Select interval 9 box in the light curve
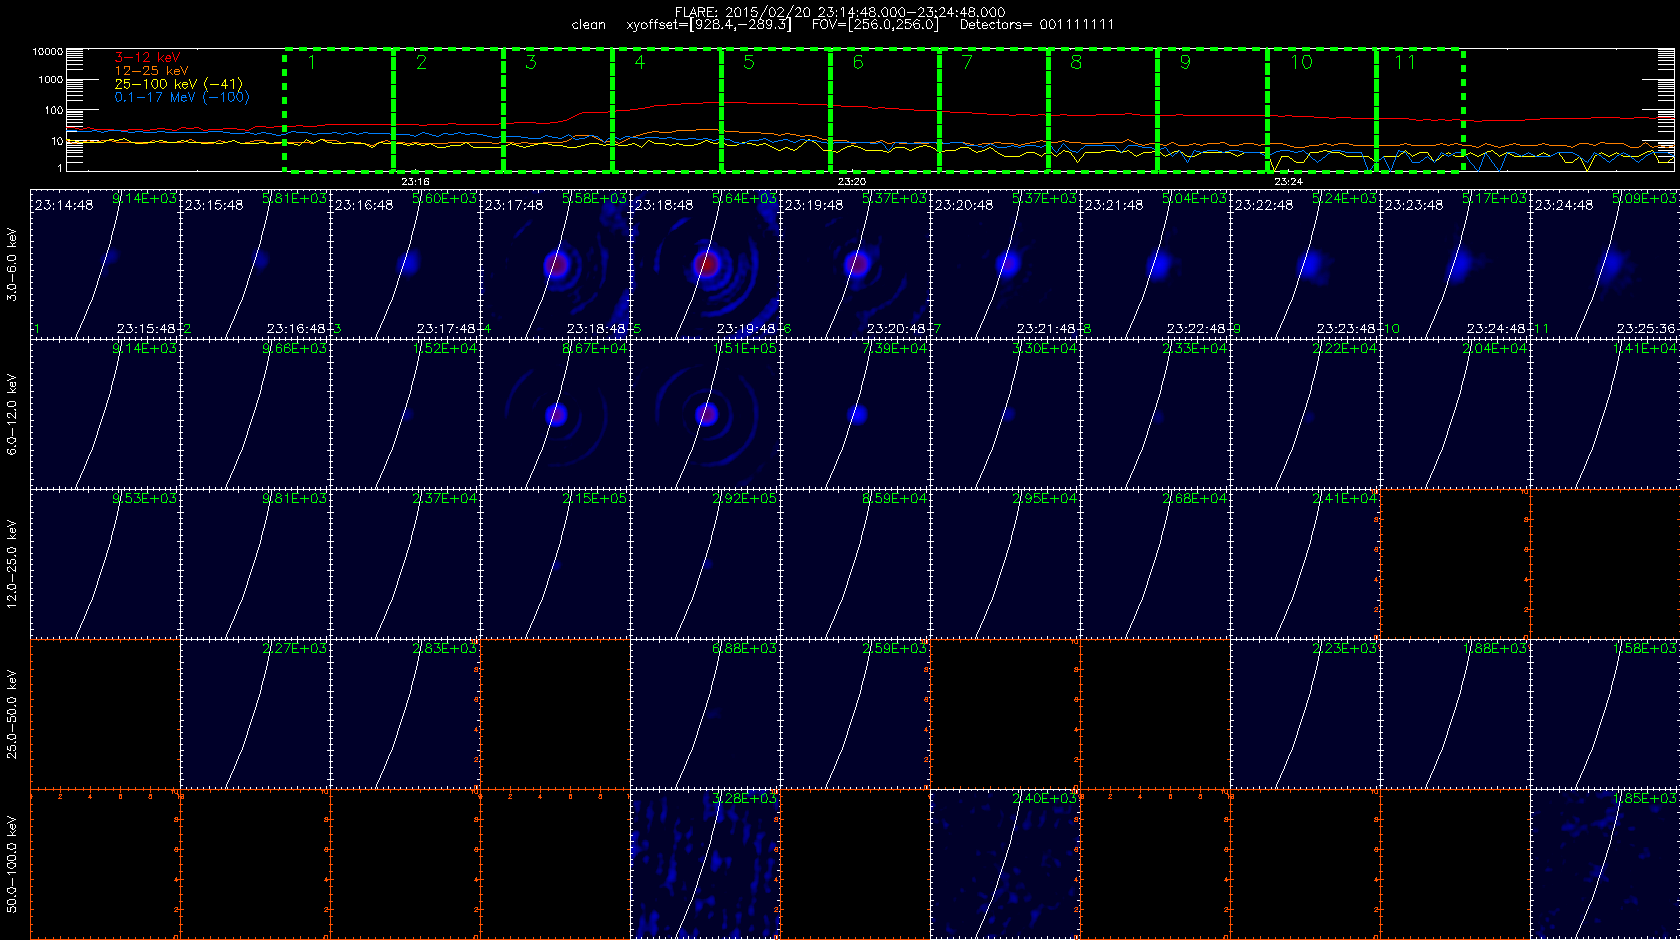Viewport: 1680px width, 940px height. click(1212, 110)
